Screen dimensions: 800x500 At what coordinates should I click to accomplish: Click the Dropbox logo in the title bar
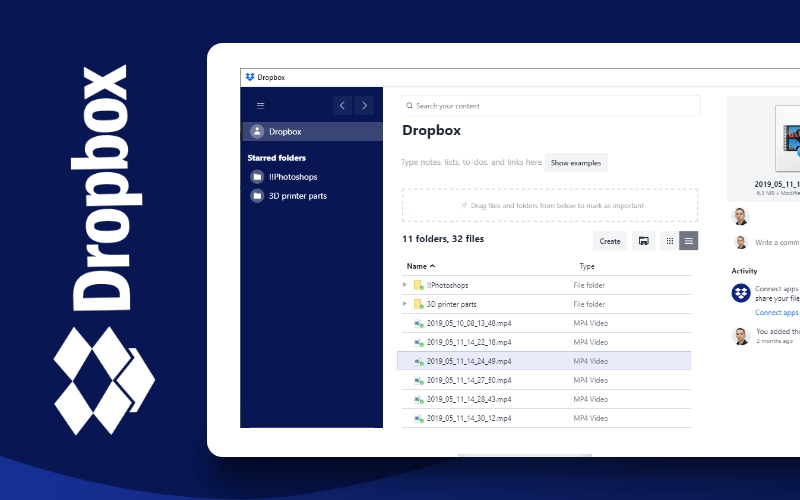pos(250,77)
